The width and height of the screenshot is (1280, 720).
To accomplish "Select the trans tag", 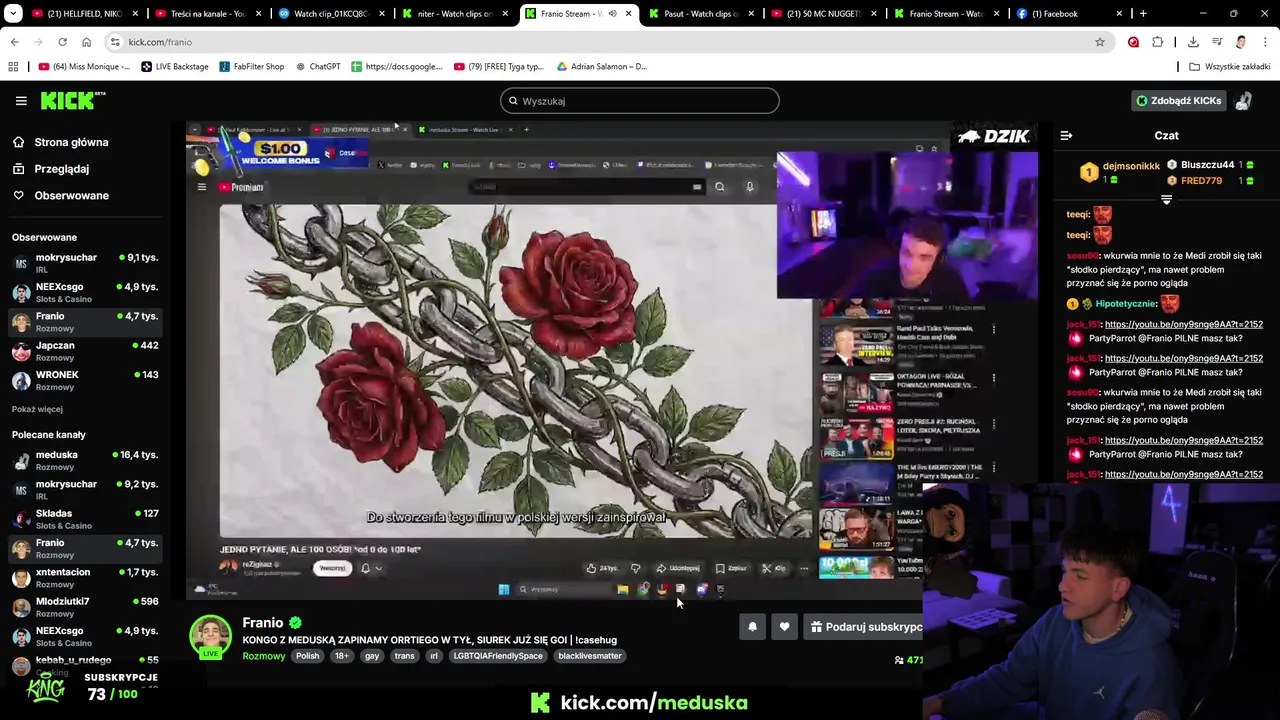I will [404, 656].
